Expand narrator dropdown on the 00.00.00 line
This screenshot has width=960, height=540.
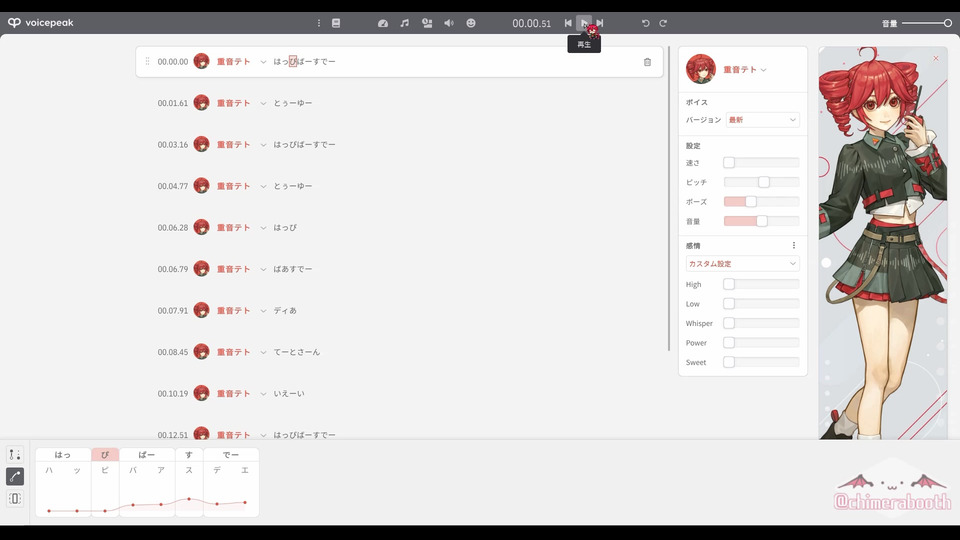263,62
